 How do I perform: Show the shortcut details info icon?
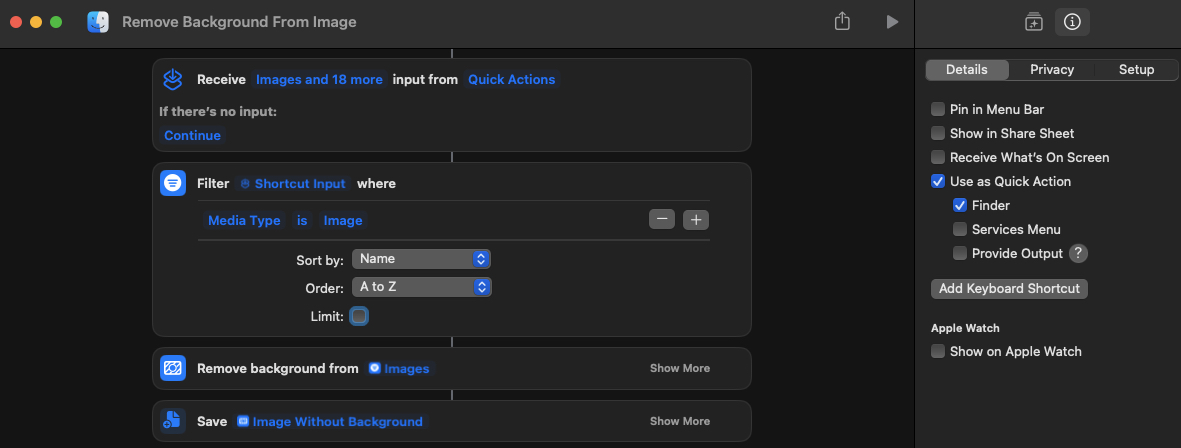pyautogui.click(x=1072, y=22)
